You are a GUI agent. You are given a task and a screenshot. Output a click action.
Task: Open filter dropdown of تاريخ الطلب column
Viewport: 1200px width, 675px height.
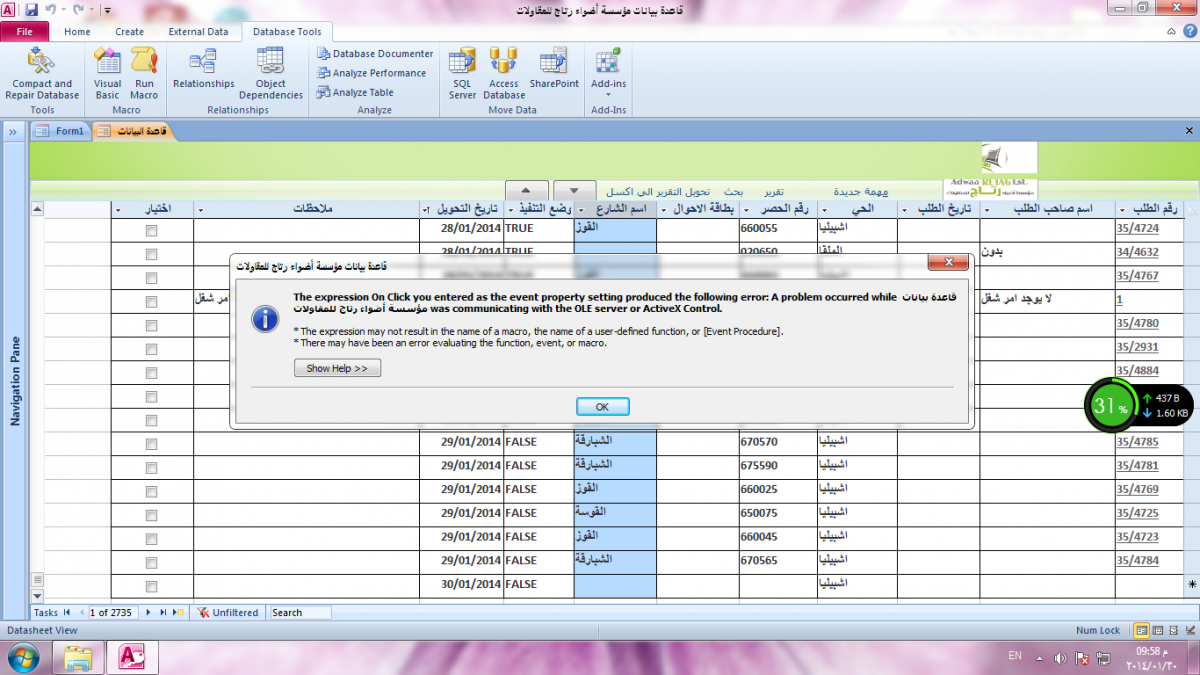pyautogui.click(x=903, y=210)
